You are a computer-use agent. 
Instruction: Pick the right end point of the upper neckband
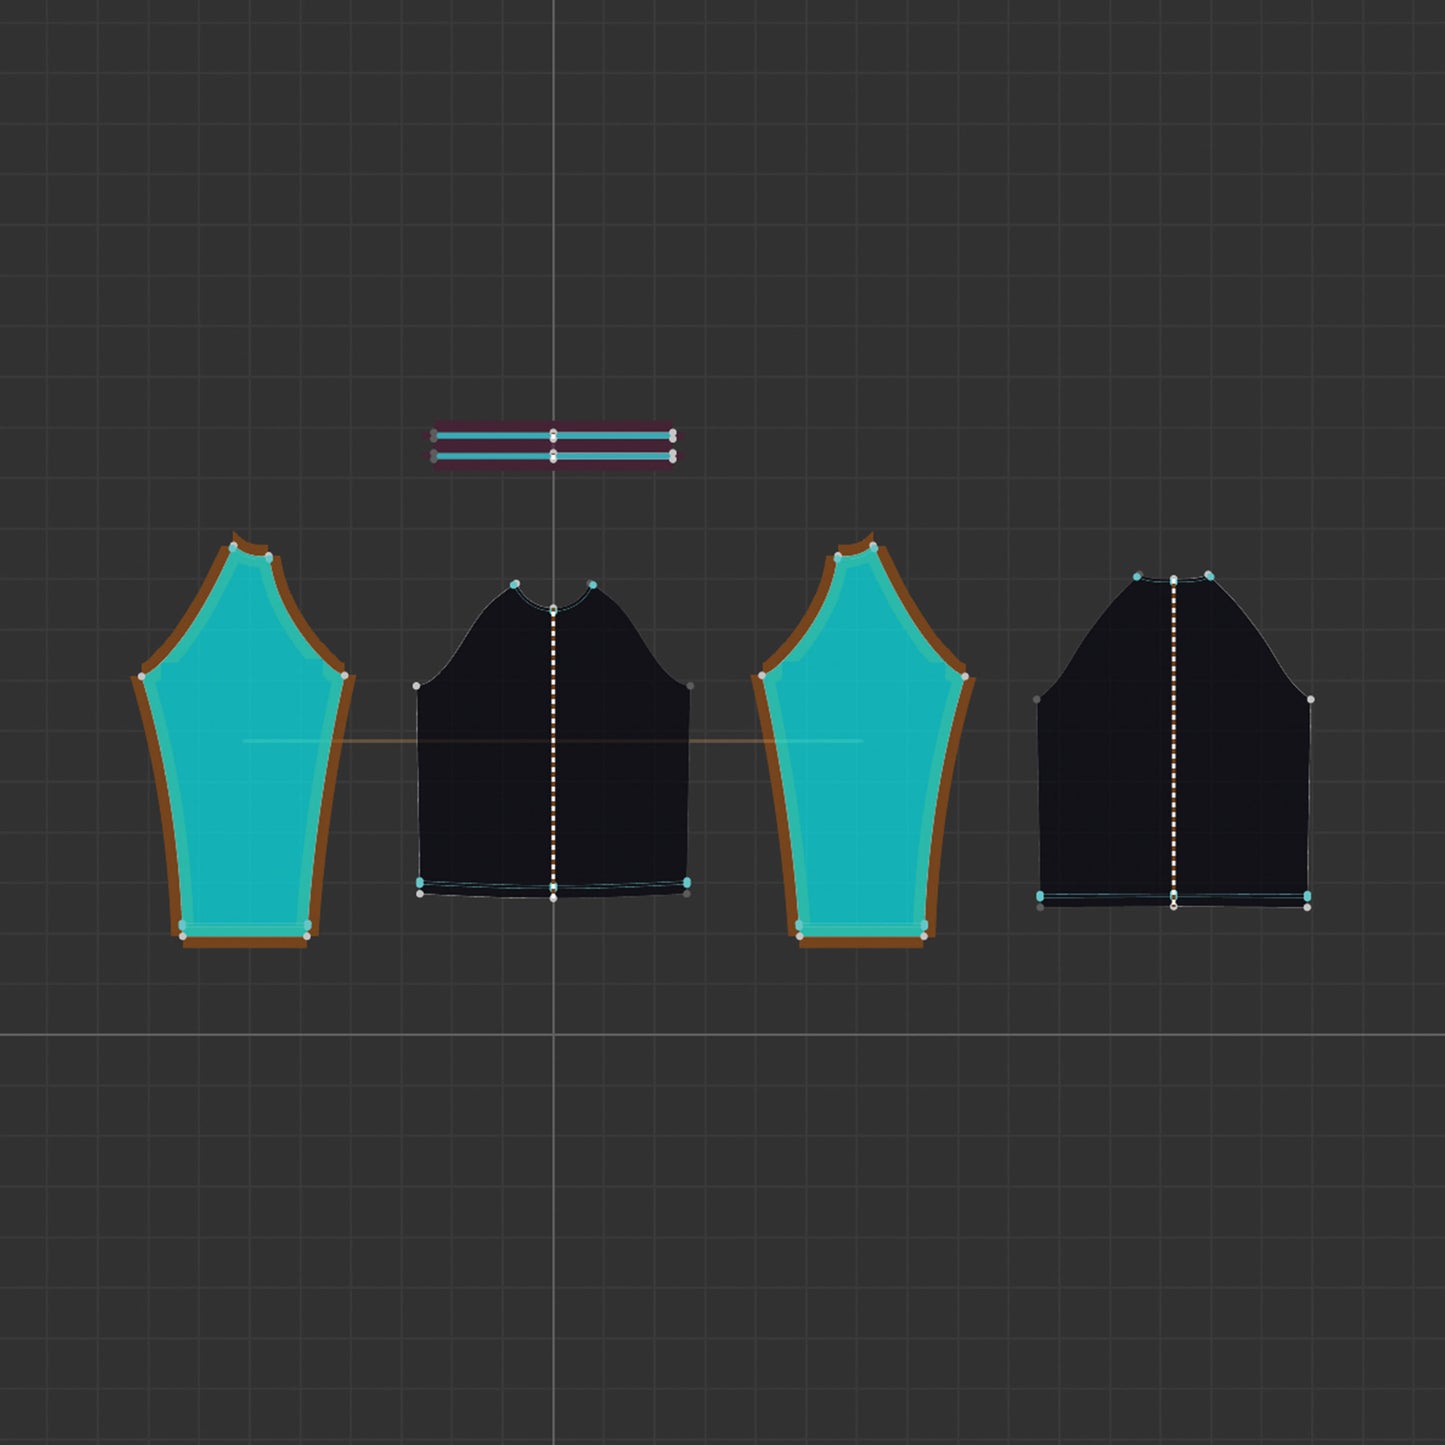[673, 435]
